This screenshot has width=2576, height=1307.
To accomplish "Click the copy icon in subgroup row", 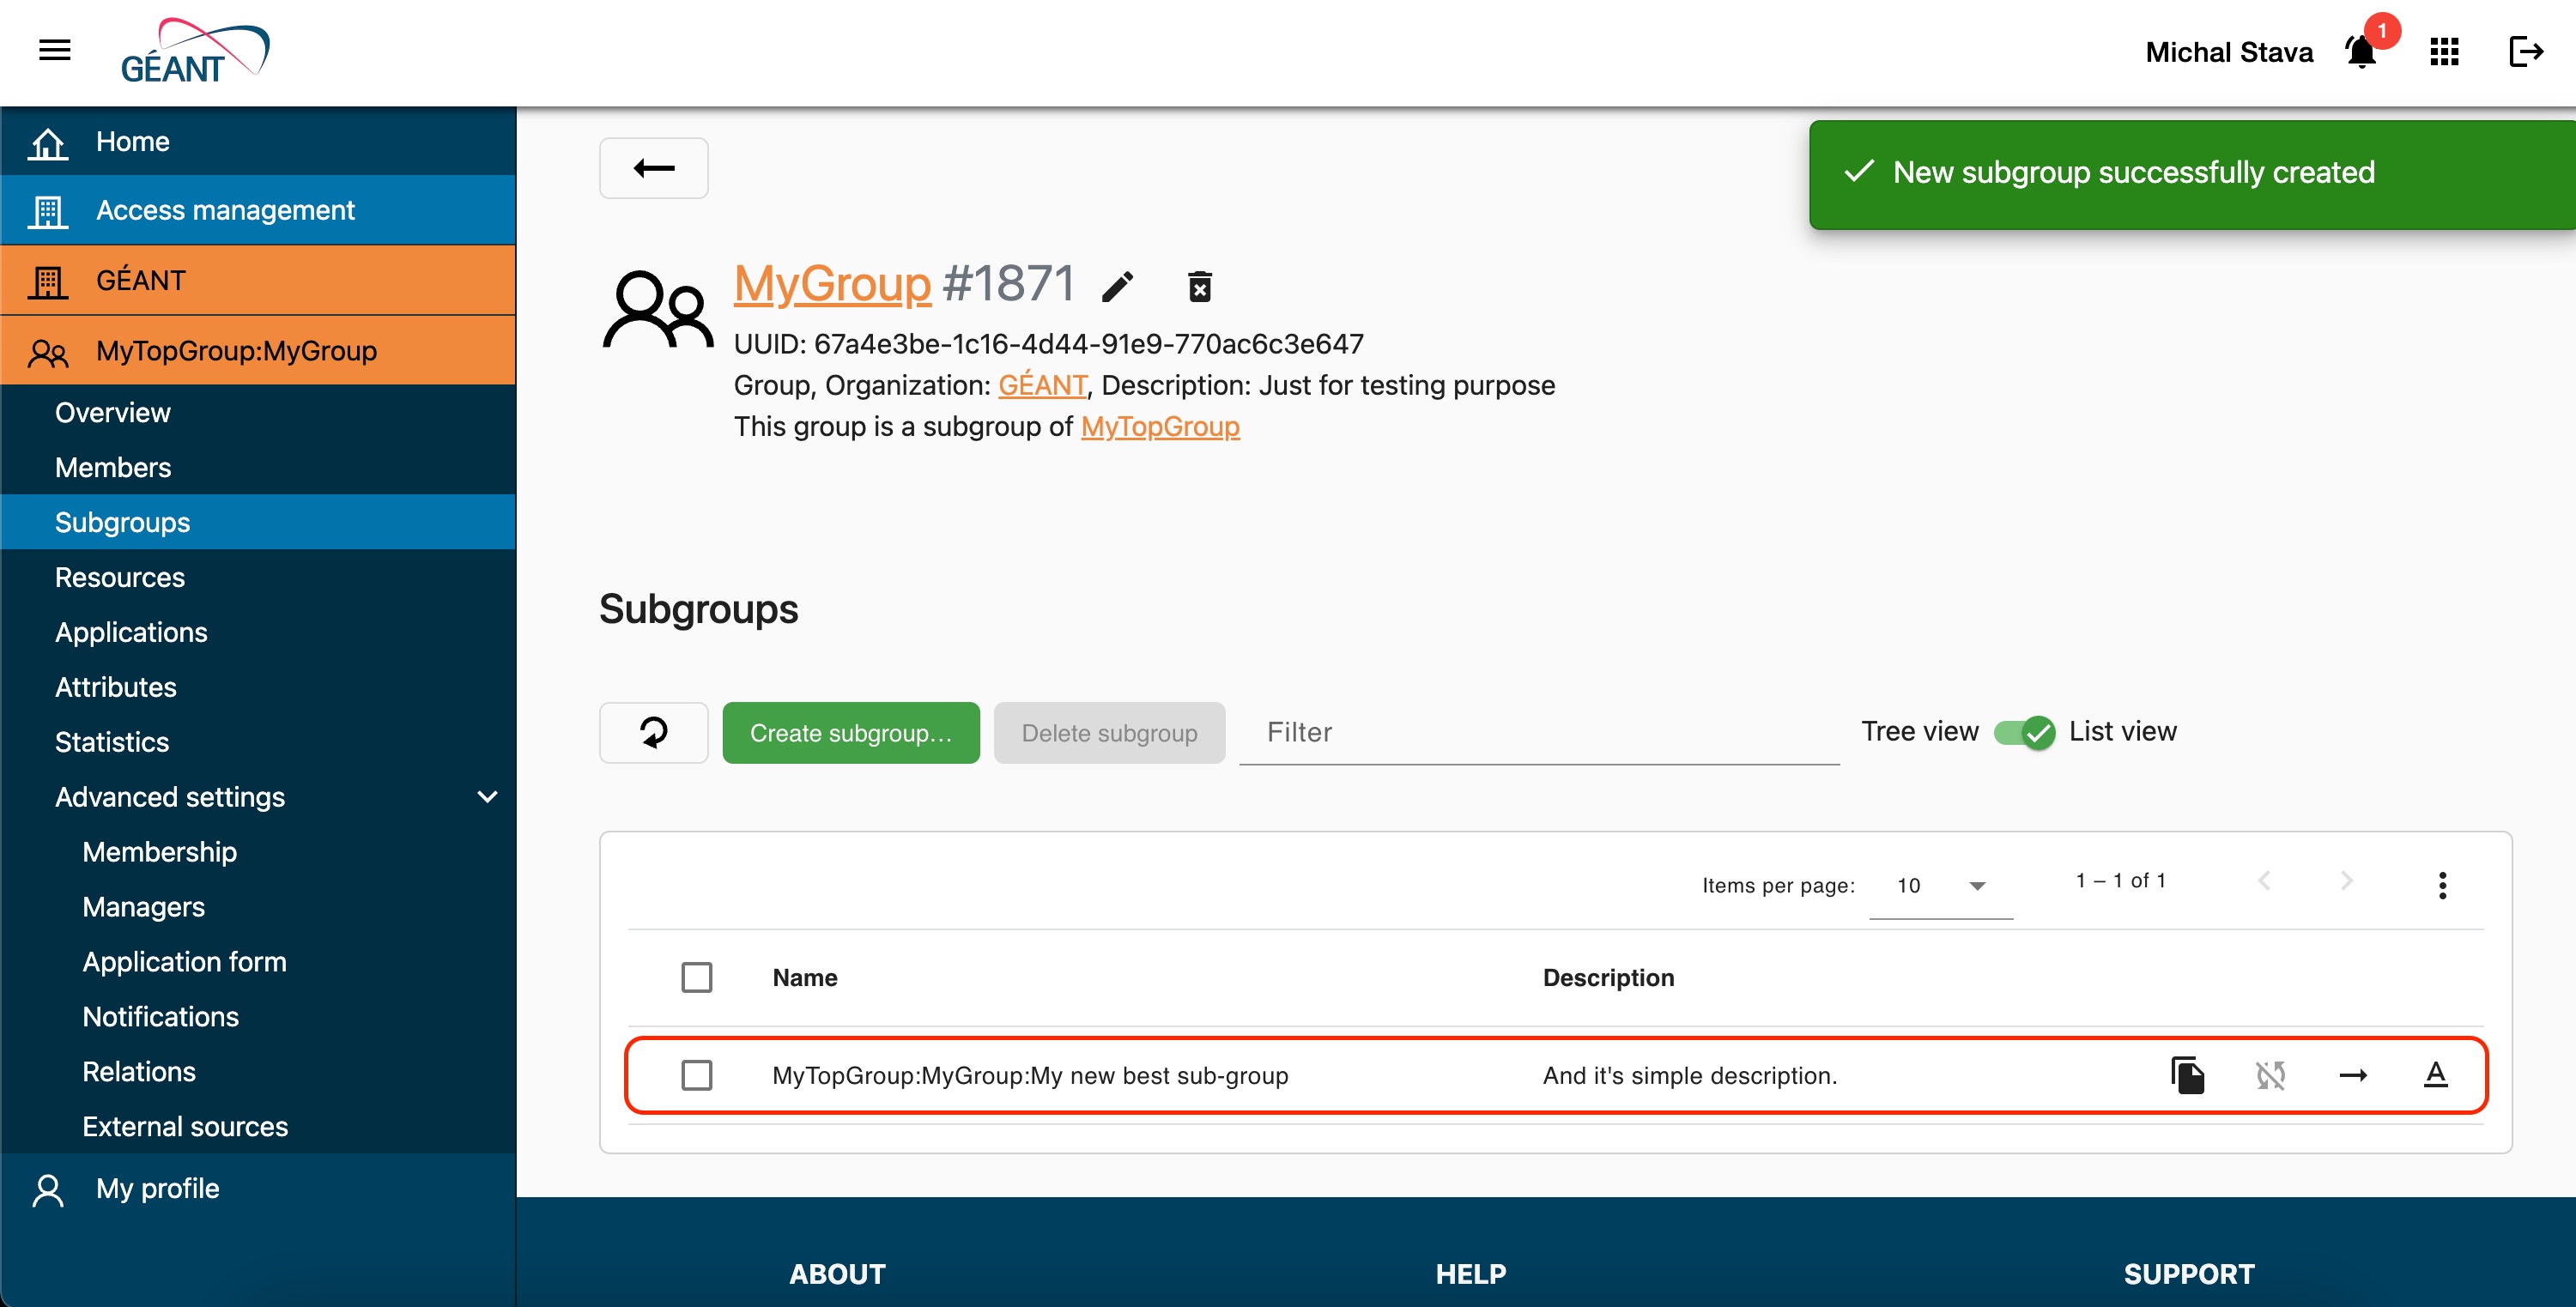I will point(2187,1075).
